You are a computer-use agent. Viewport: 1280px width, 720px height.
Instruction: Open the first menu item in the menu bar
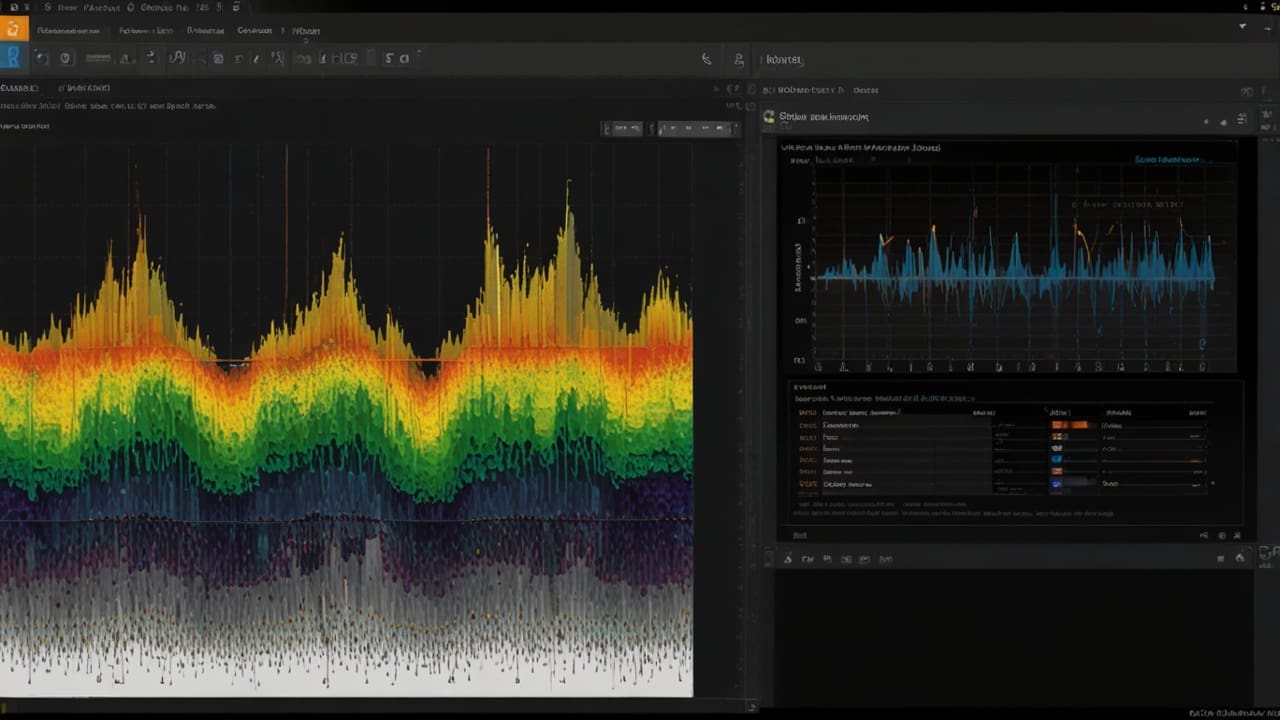coord(67,31)
